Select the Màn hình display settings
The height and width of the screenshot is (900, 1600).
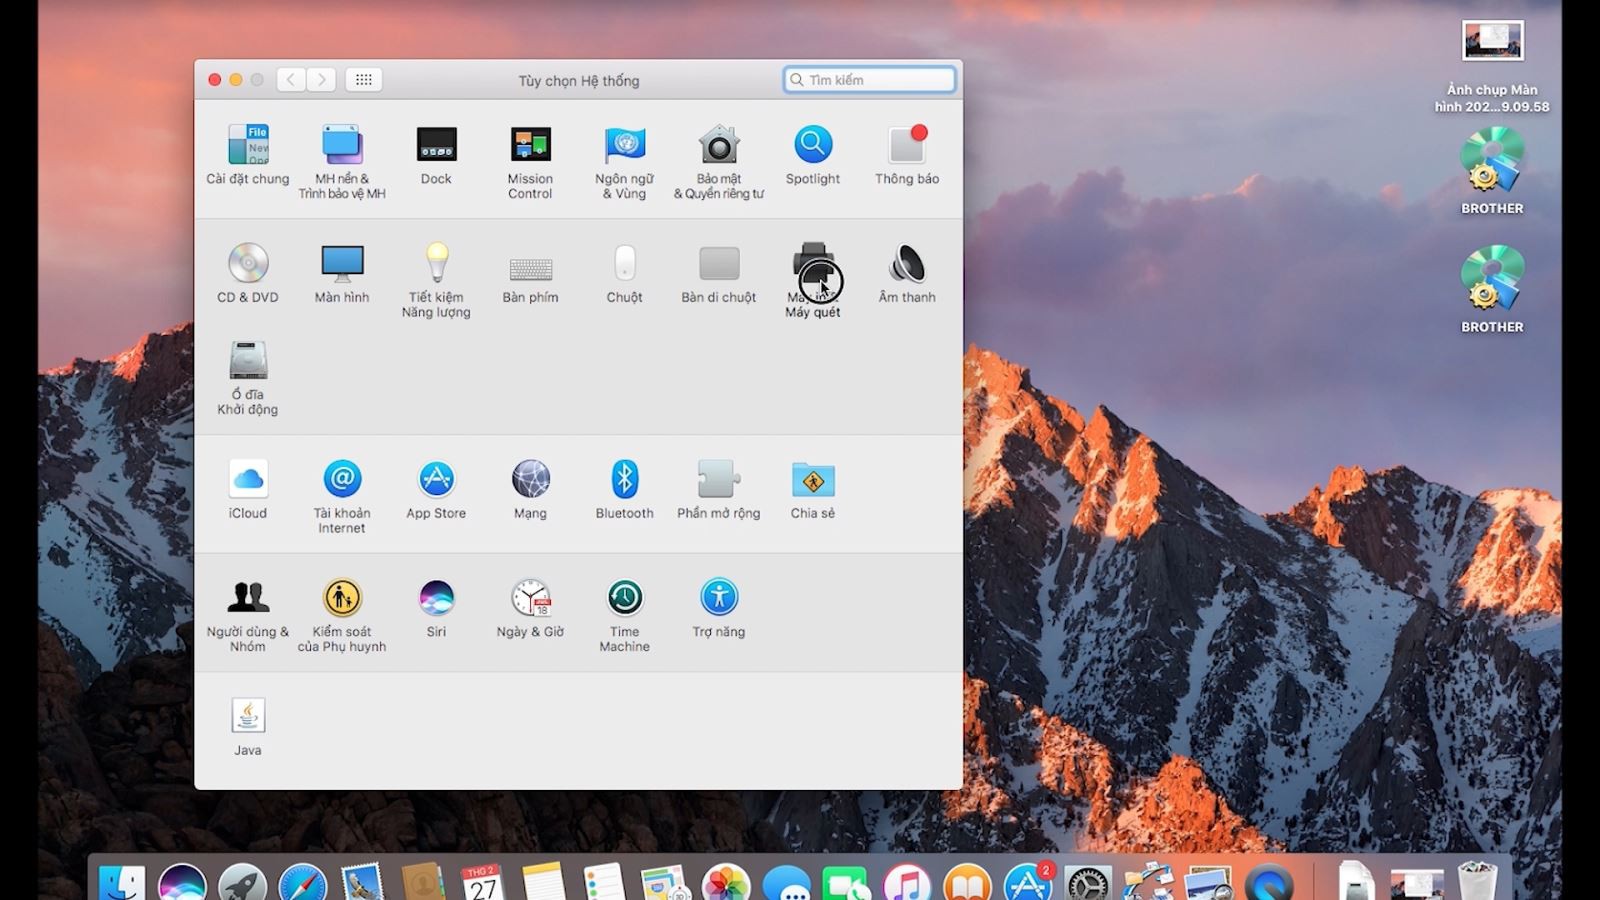(x=342, y=265)
